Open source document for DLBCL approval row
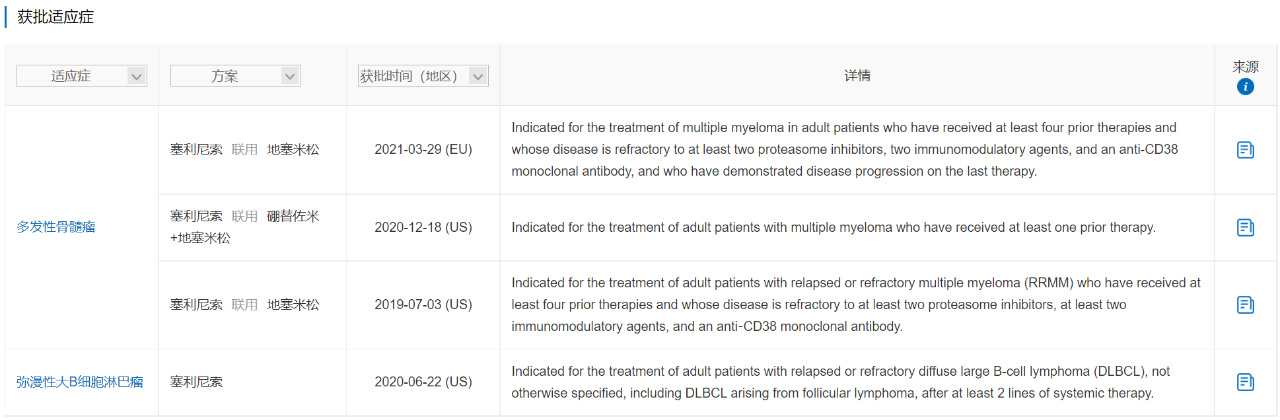This screenshot has height=420, width=1280. click(1245, 382)
